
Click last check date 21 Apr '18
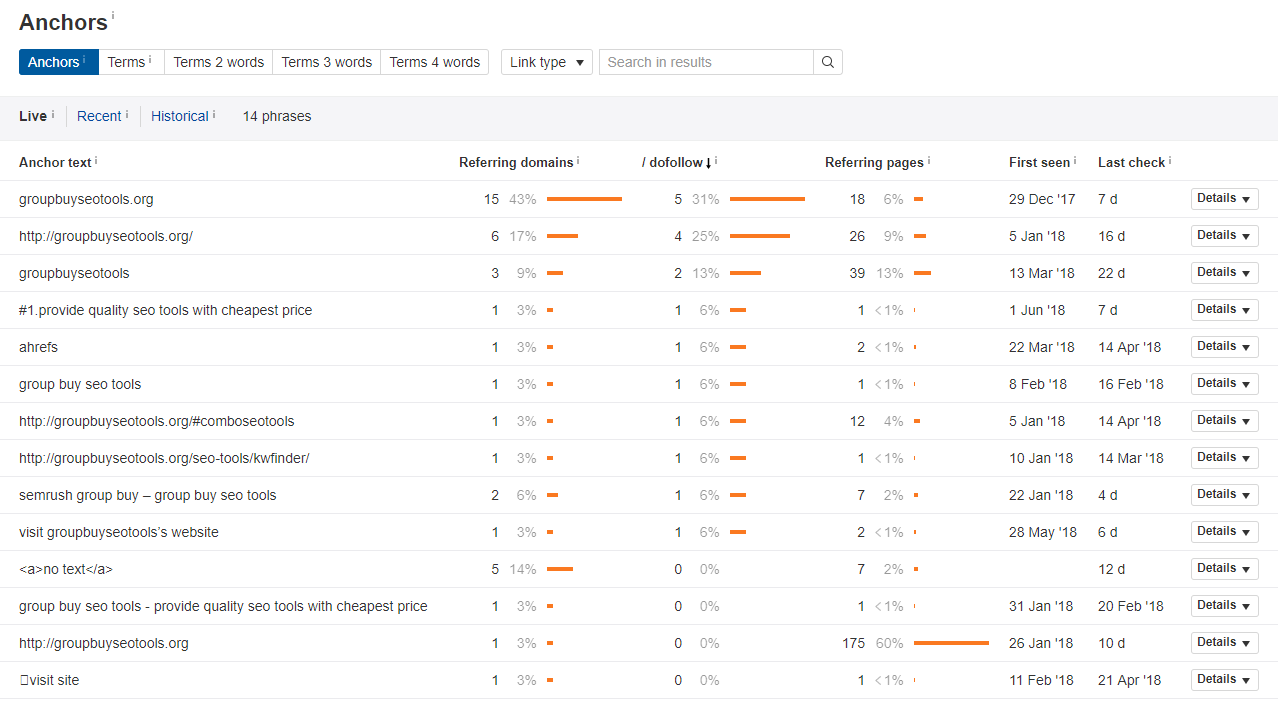(x=1129, y=680)
